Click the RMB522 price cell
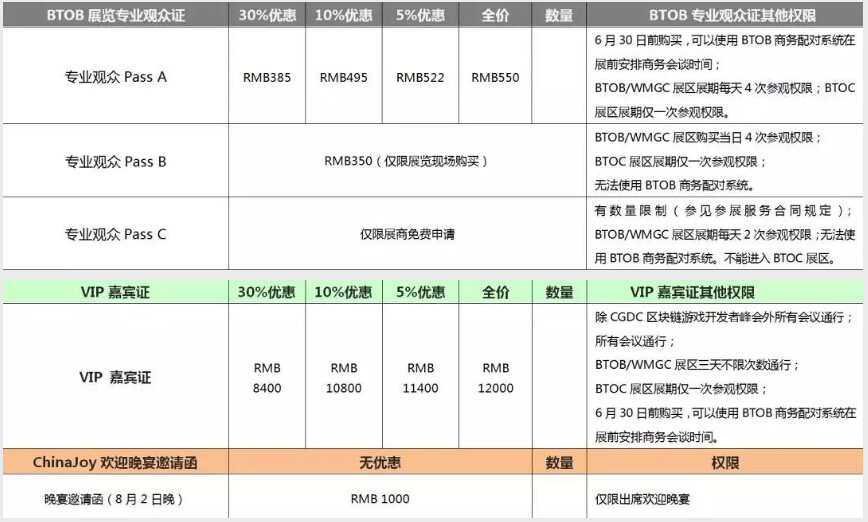Image resolution: width=868 pixels, height=522 pixels. (420, 77)
